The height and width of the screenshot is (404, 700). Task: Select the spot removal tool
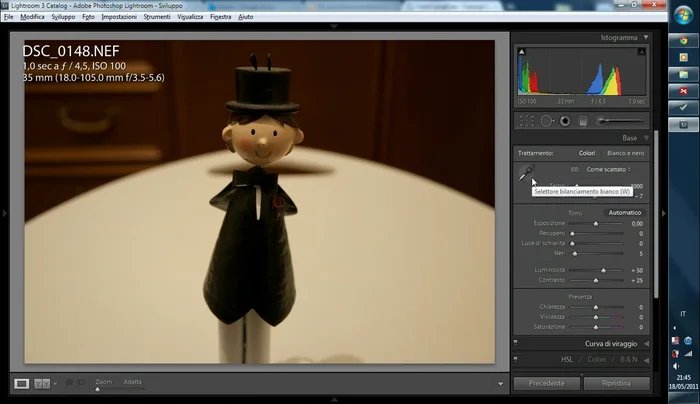coord(546,121)
